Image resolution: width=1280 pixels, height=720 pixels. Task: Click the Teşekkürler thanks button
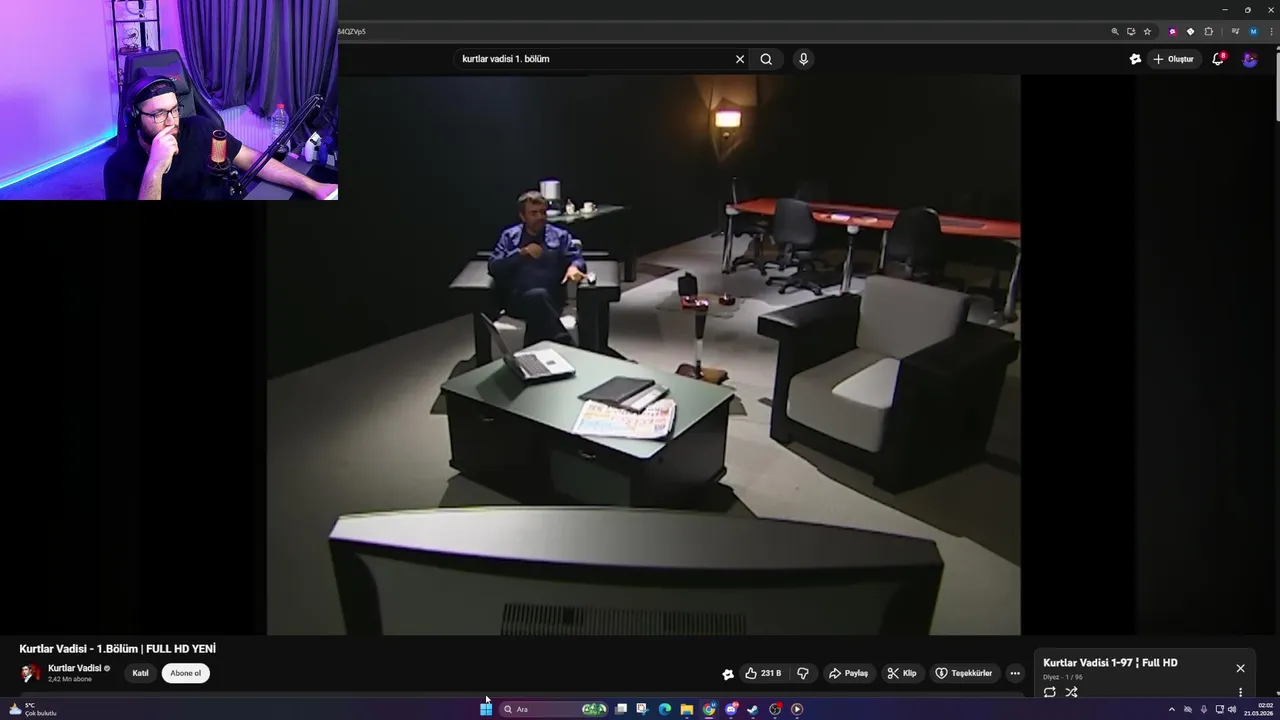[965, 673]
